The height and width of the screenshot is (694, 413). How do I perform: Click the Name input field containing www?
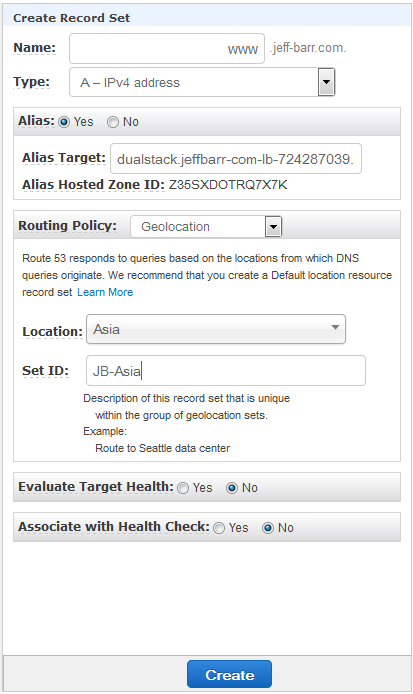tap(167, 48)
